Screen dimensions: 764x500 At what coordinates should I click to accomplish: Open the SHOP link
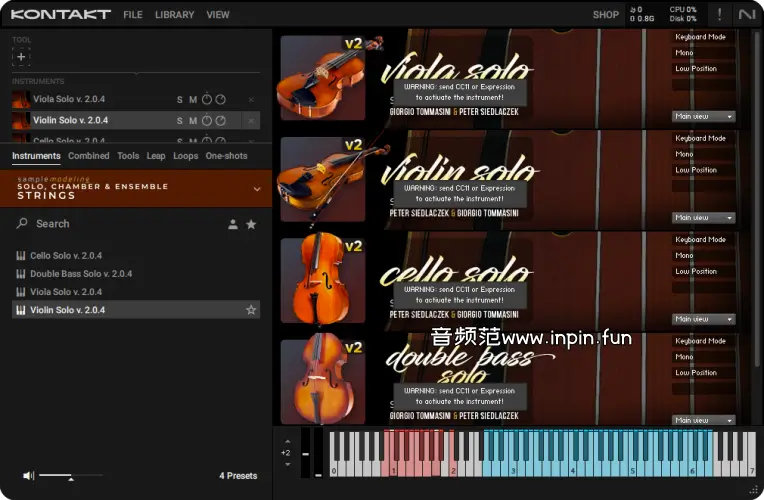(606, 15)
